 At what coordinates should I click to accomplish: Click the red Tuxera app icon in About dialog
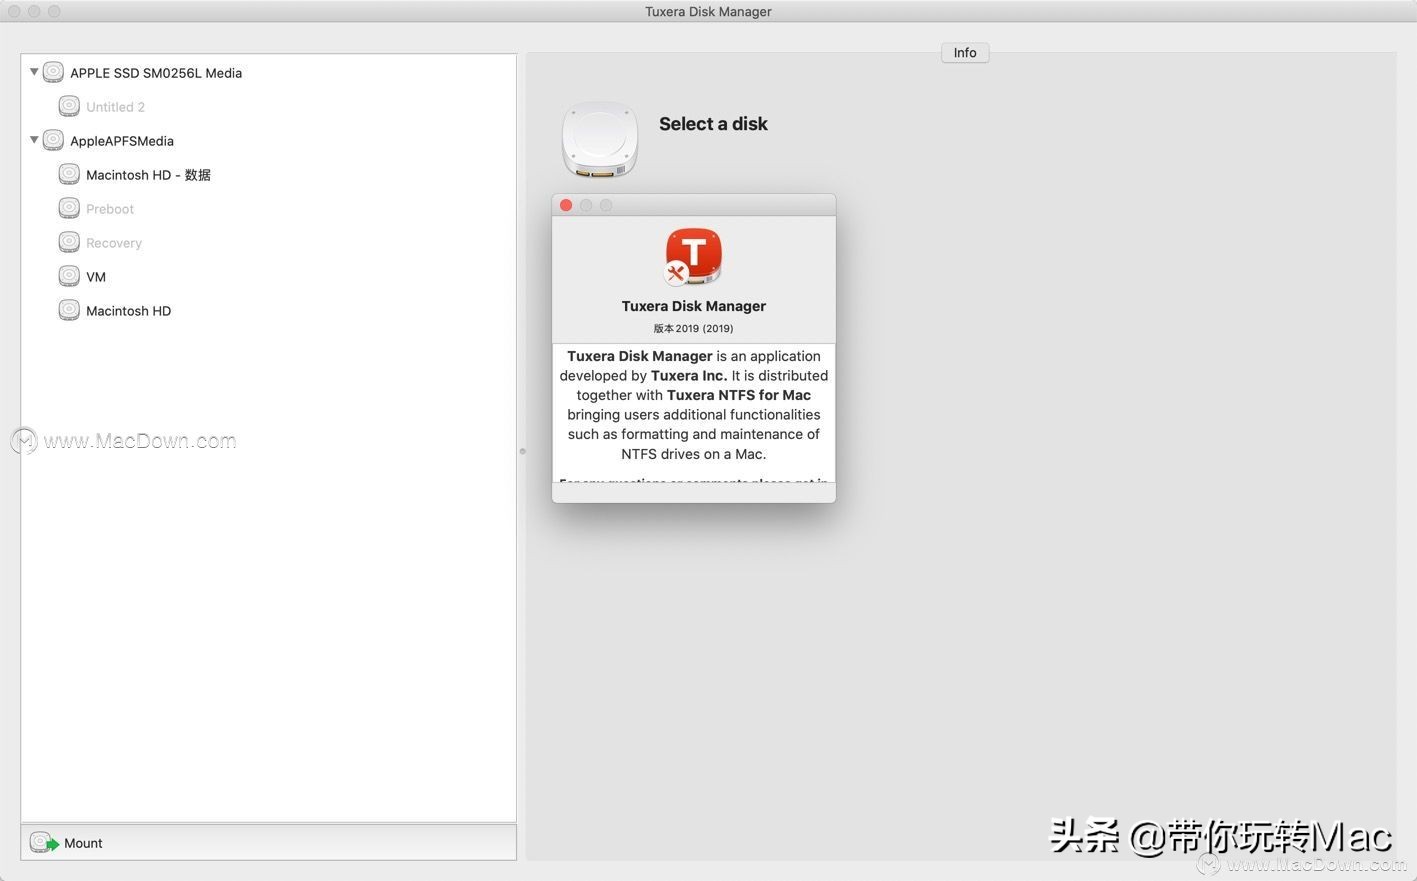tap(693, 256)
